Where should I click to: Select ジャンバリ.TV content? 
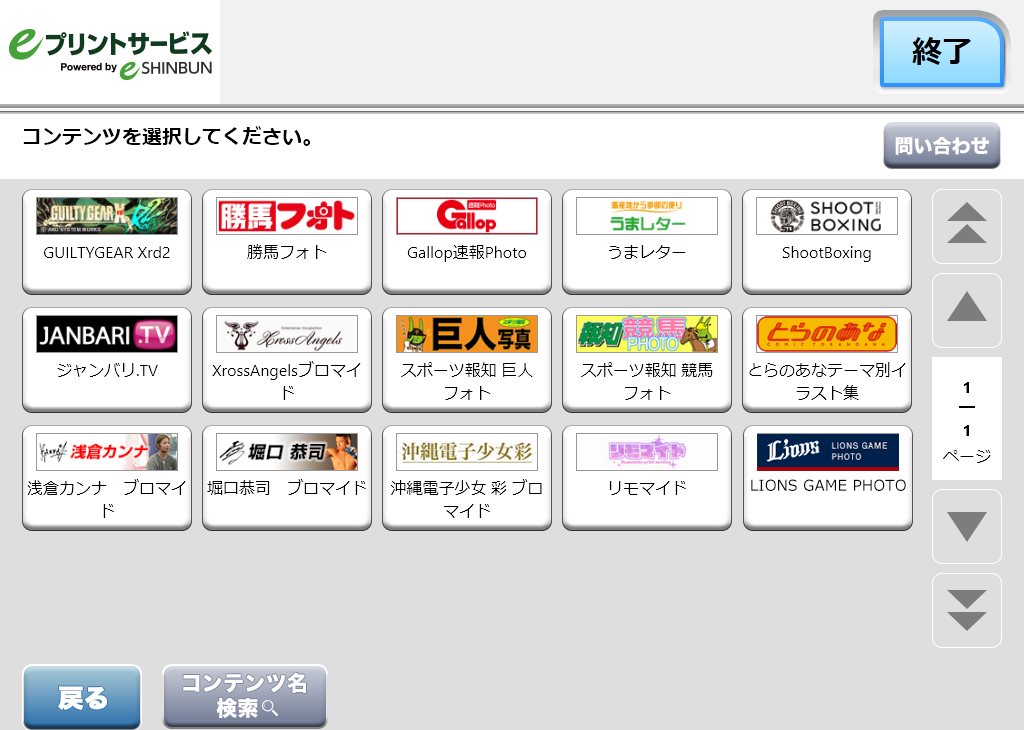(x=107, y=360)
